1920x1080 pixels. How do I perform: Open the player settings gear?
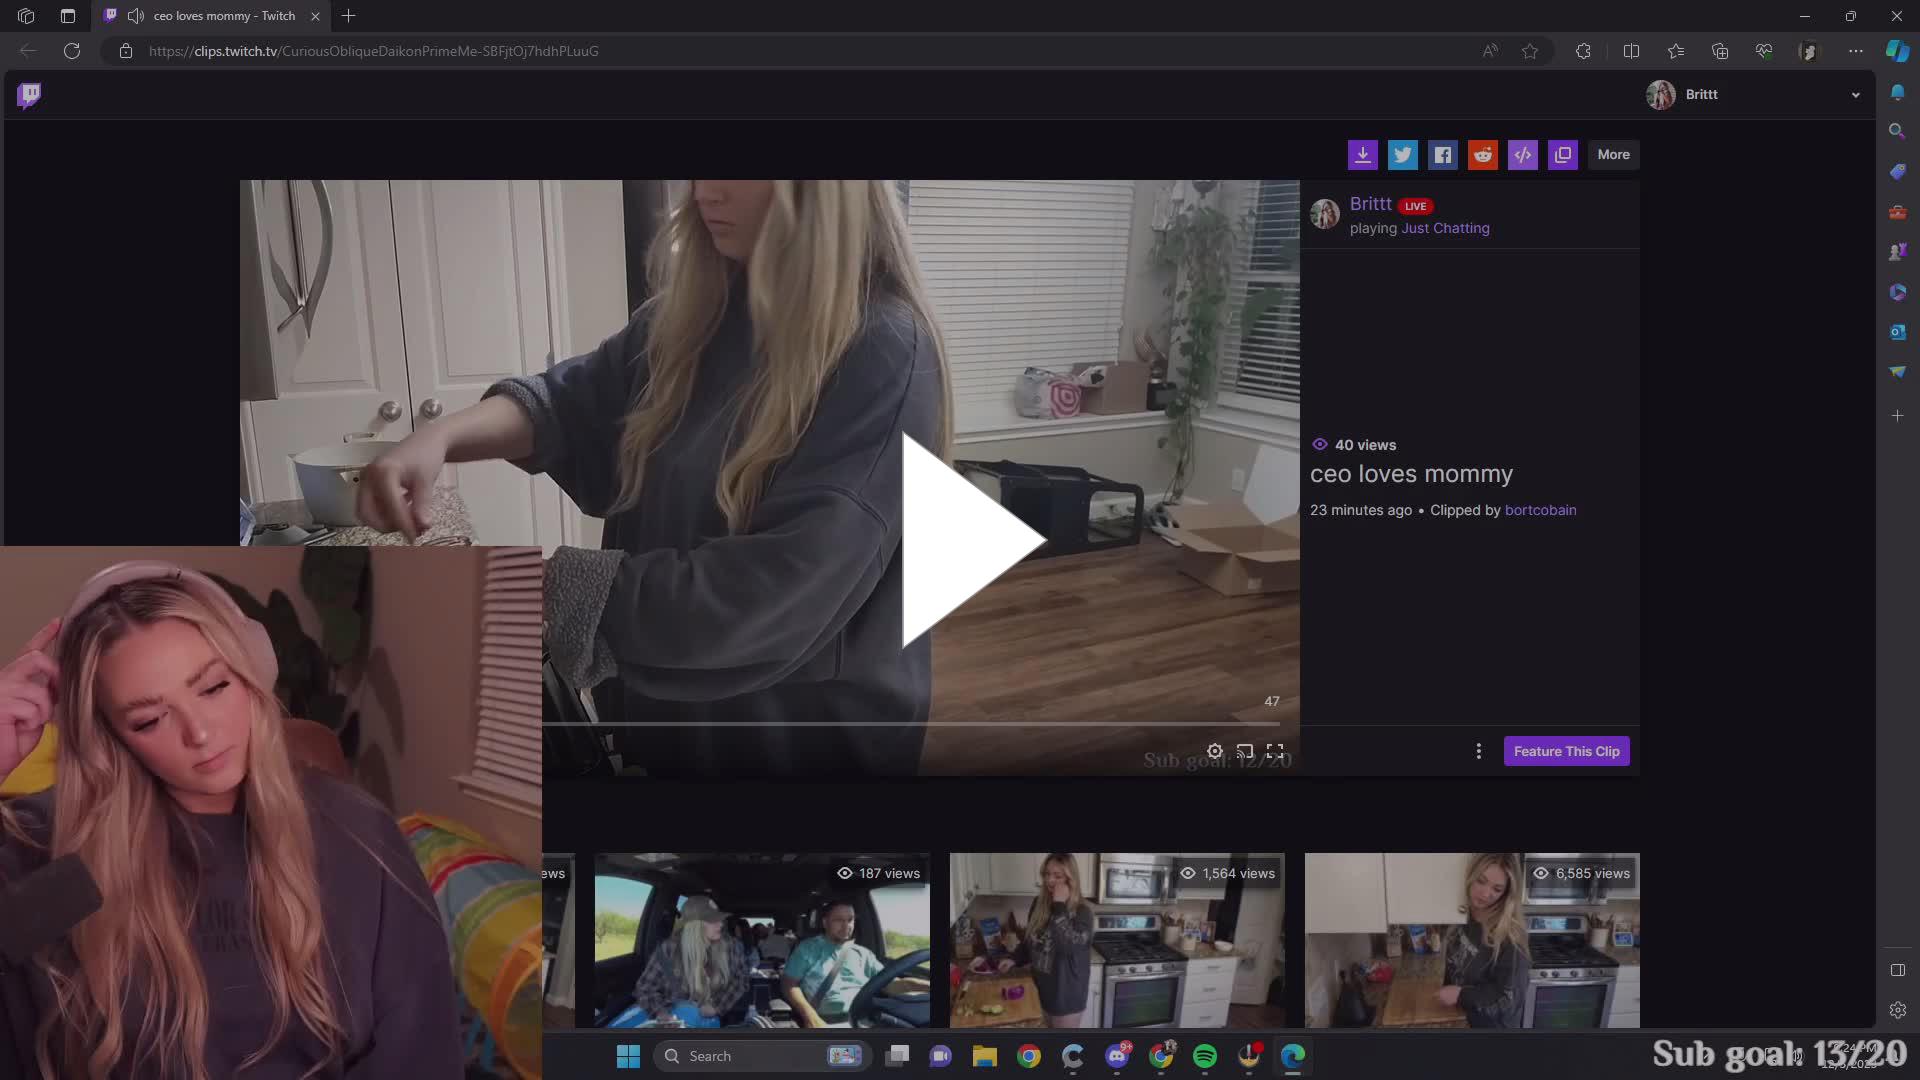pos(1214,750)
